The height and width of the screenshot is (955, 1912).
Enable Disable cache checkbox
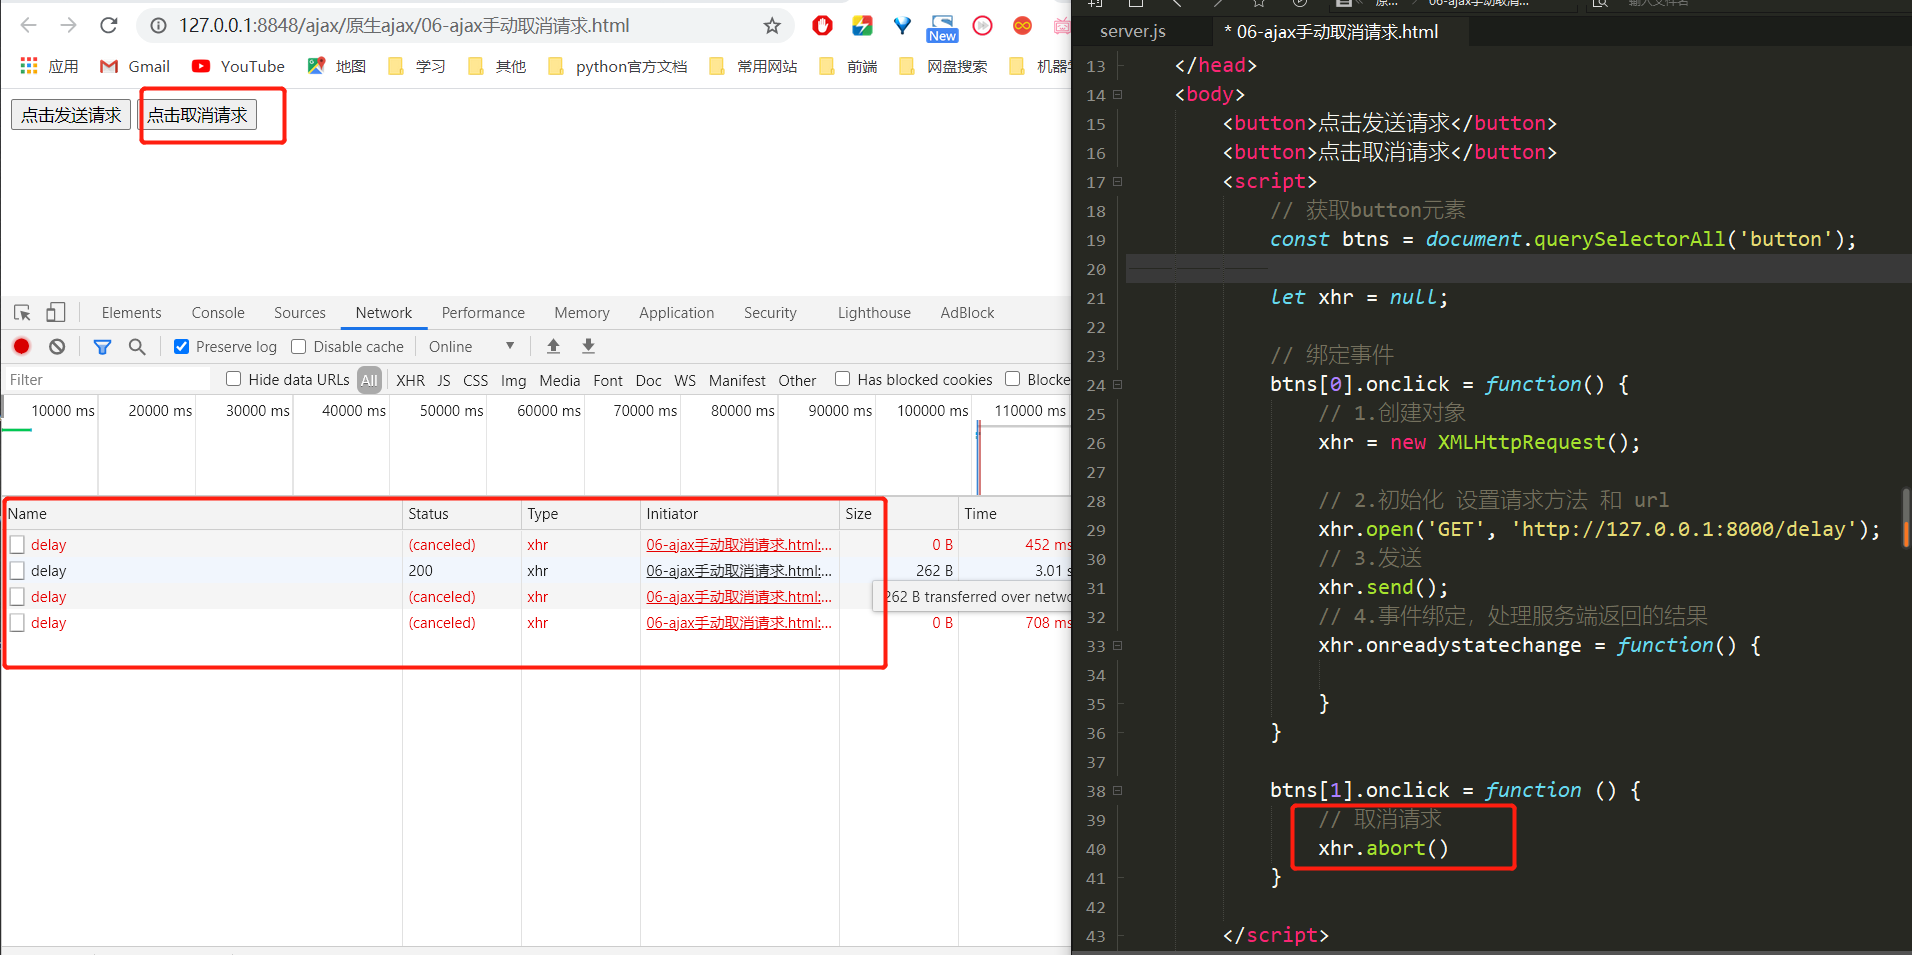click(x=298, y=346)
